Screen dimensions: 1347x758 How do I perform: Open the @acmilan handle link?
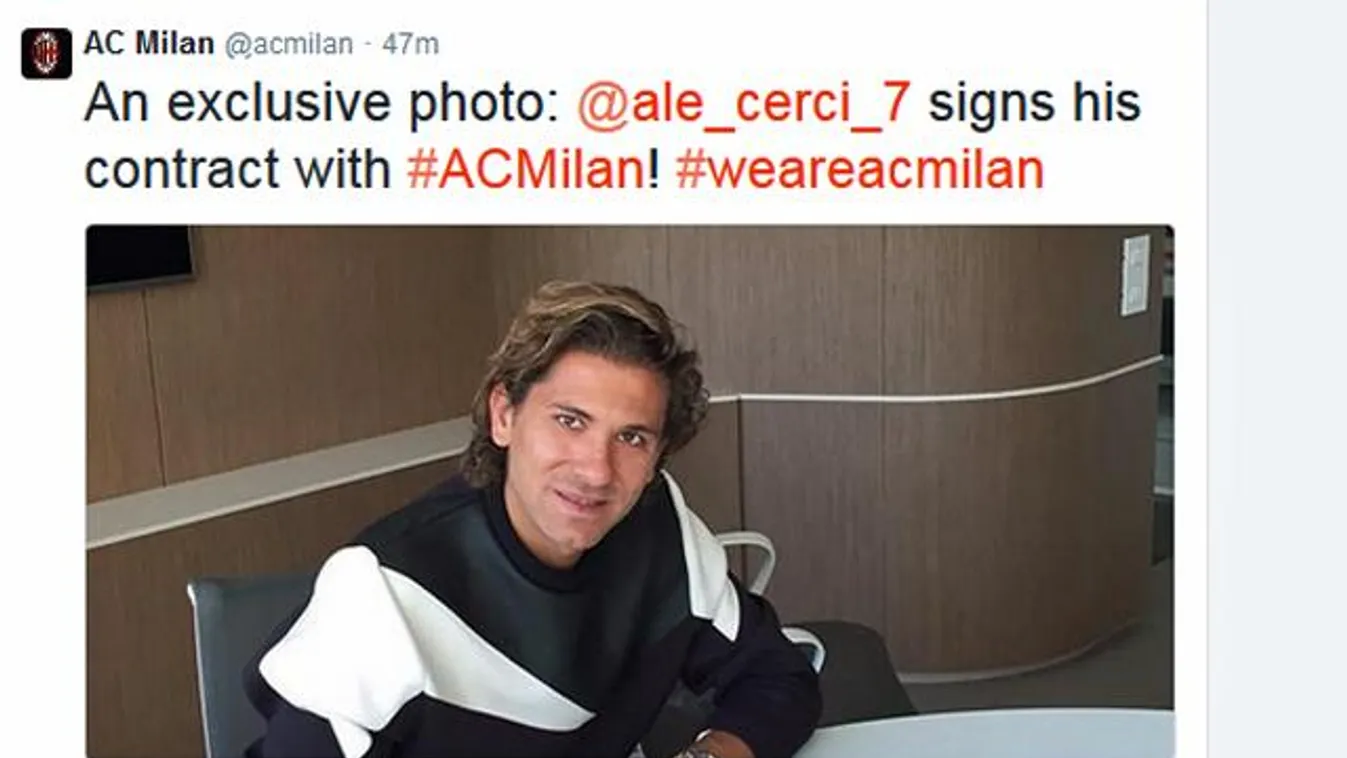point(289,45)
